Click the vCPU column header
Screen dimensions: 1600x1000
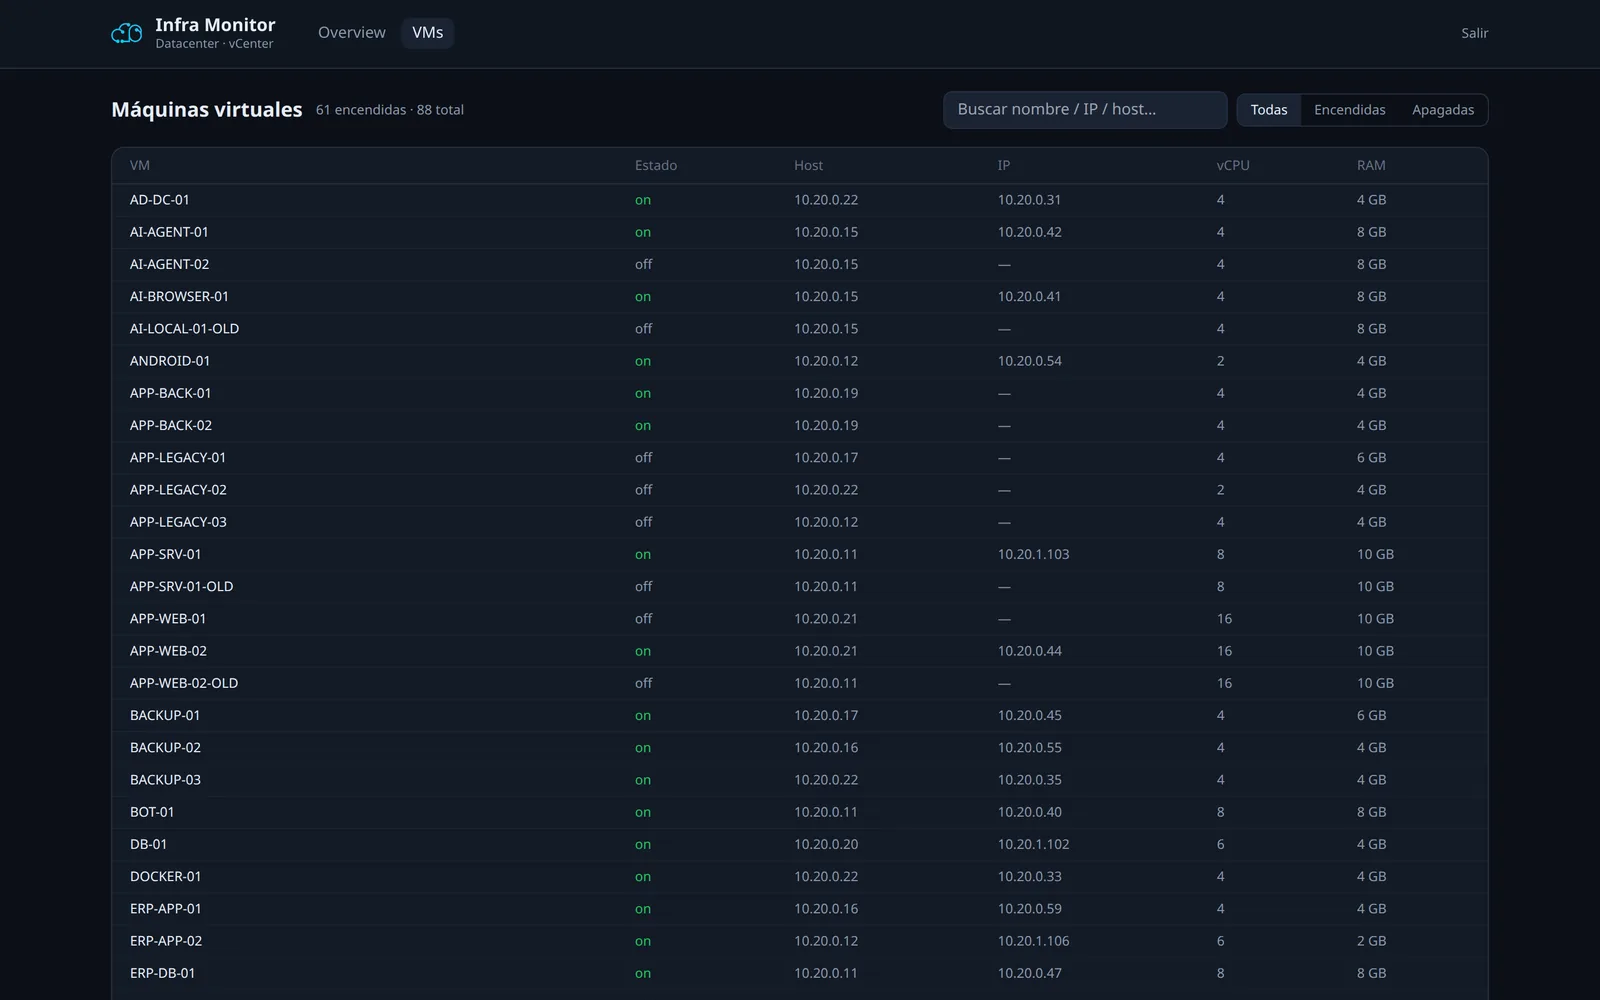point(1233,166)
